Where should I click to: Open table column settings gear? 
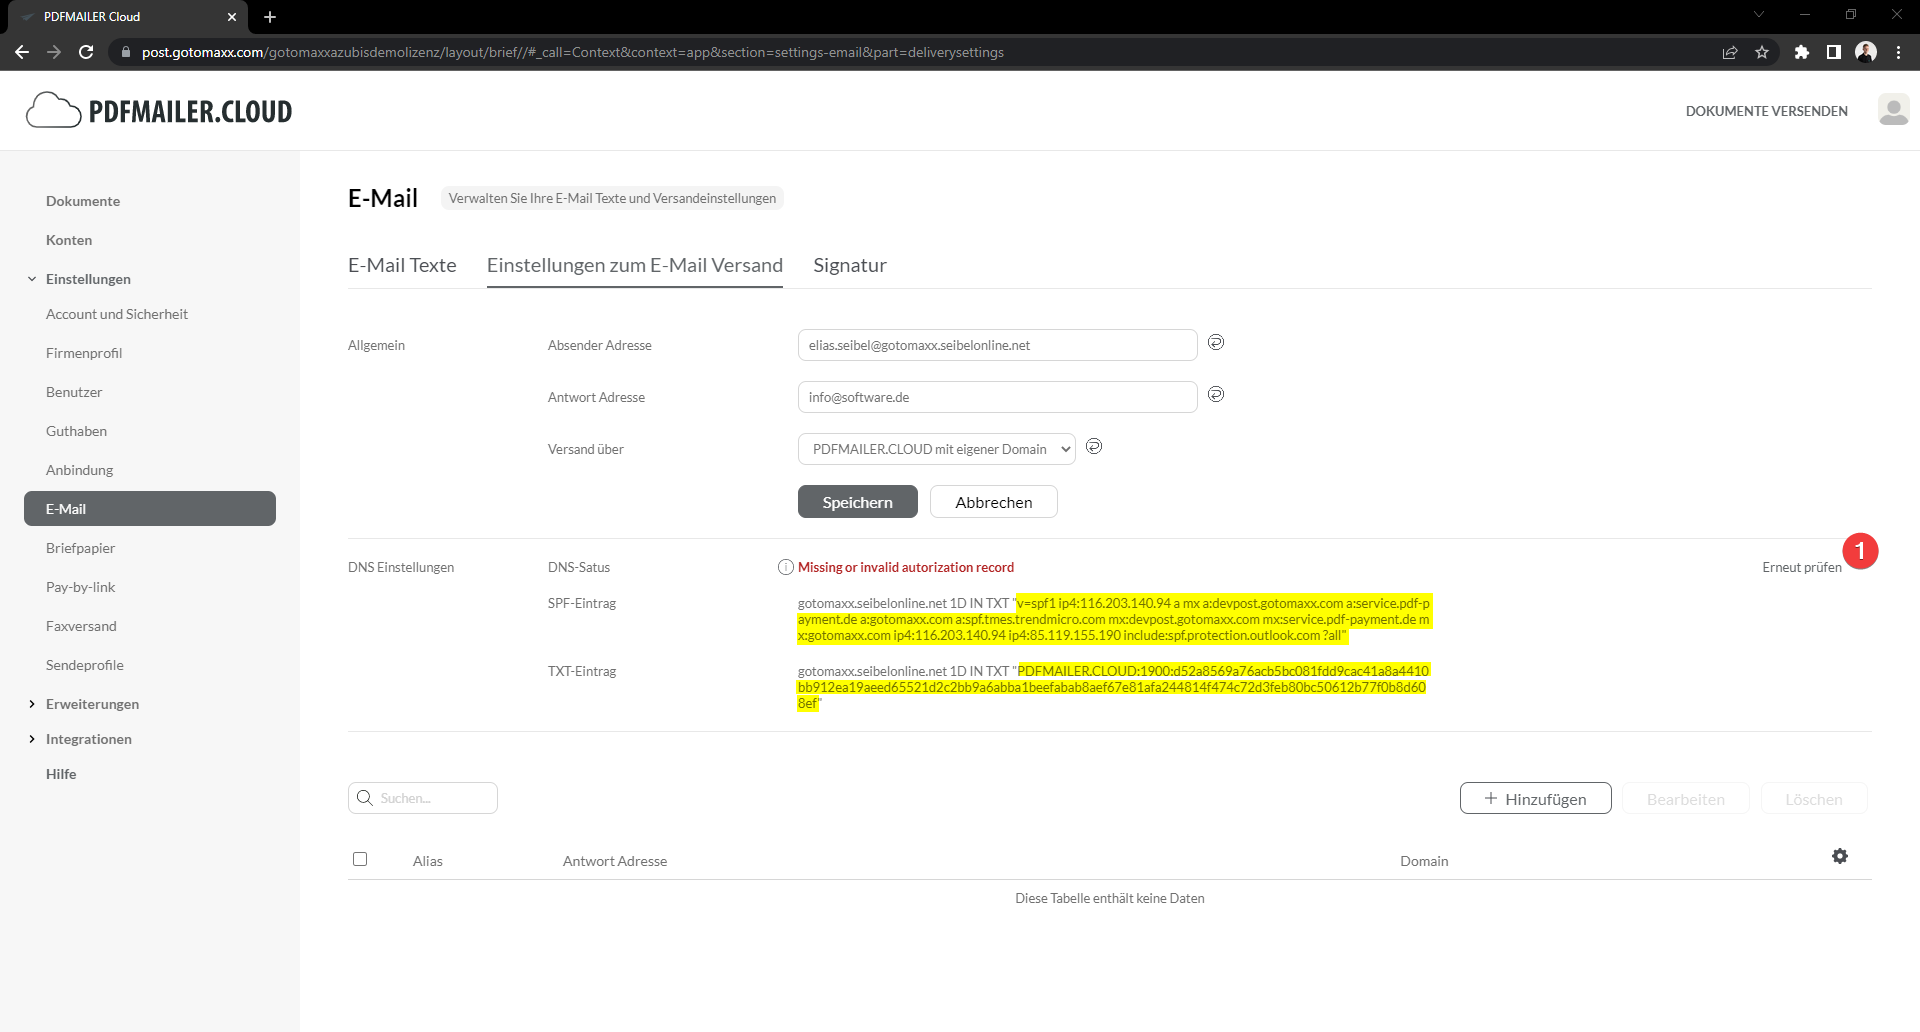point(1840,856)
